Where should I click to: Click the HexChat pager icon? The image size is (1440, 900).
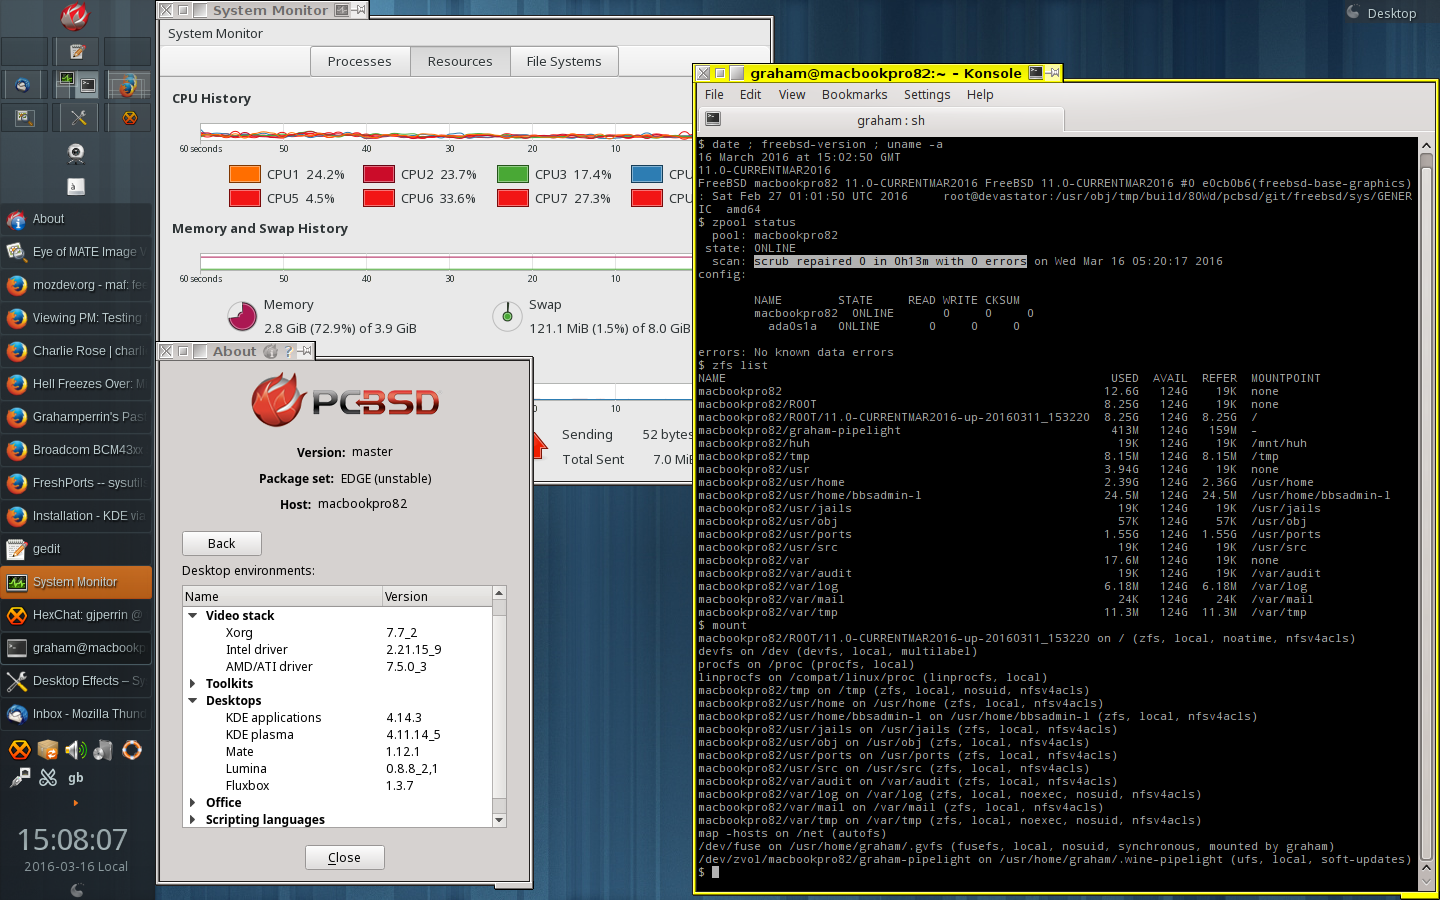tap(129, 118)
